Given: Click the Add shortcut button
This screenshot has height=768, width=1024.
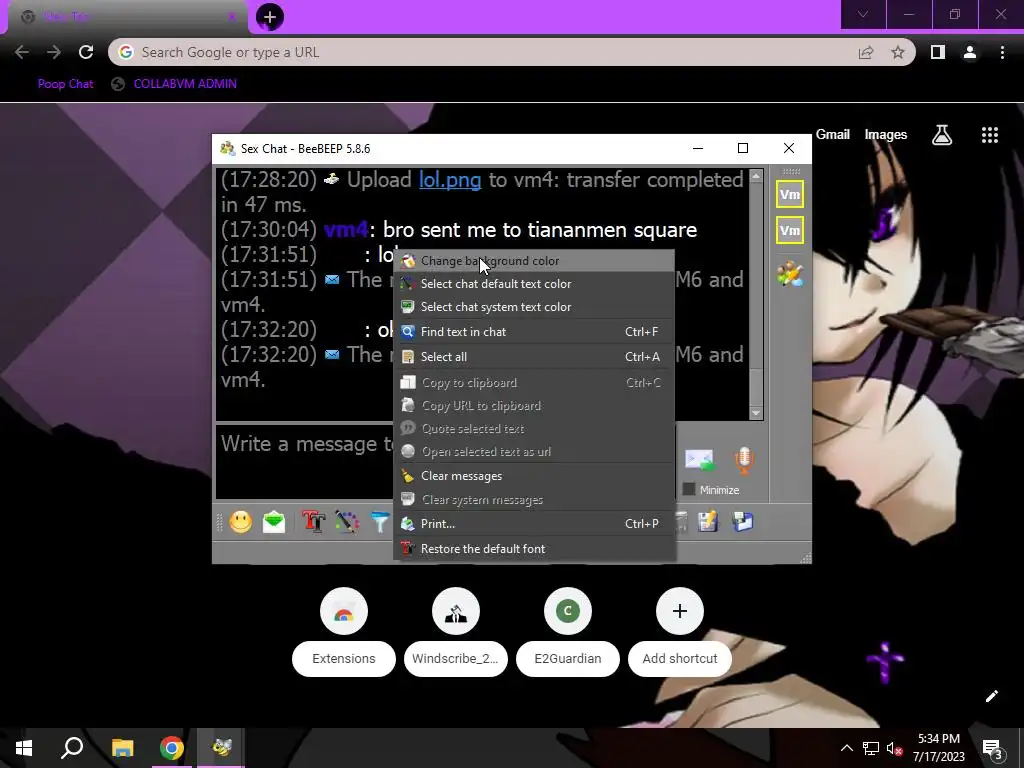Looking at the screenshot, I should tap(680, 632).
